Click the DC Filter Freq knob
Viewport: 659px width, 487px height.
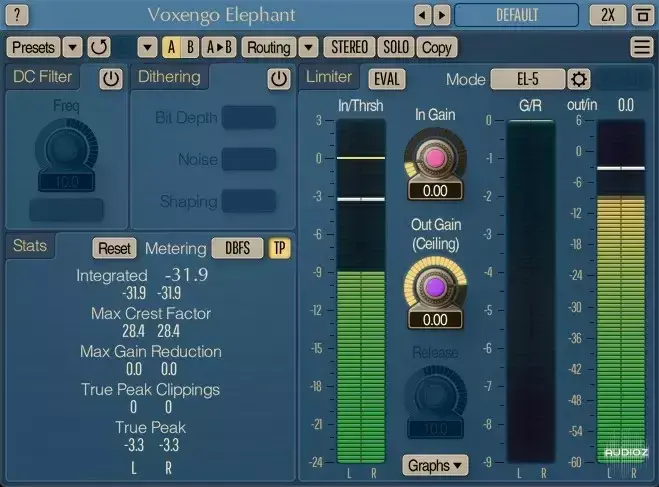(x=66, y=147)
